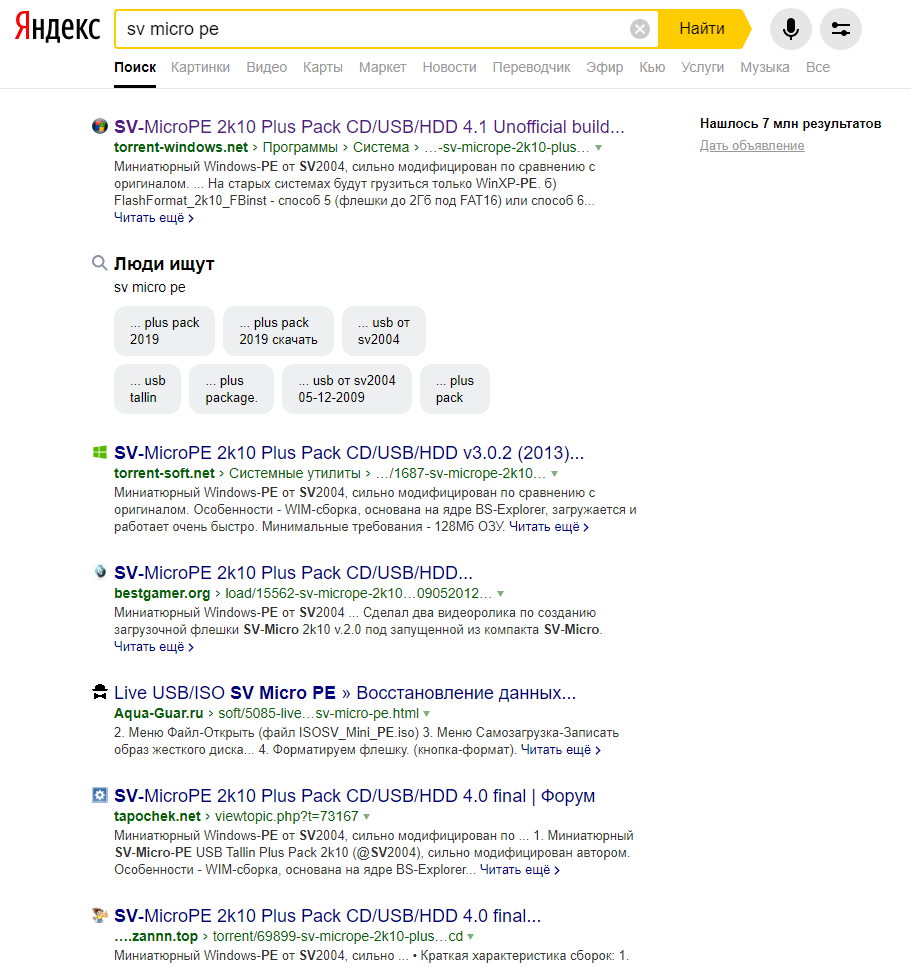The height and width of the screenshot is (967, 911).
Task: Click the 'Системные утилиты' breadcrumb link
Action: pos(295,473)
